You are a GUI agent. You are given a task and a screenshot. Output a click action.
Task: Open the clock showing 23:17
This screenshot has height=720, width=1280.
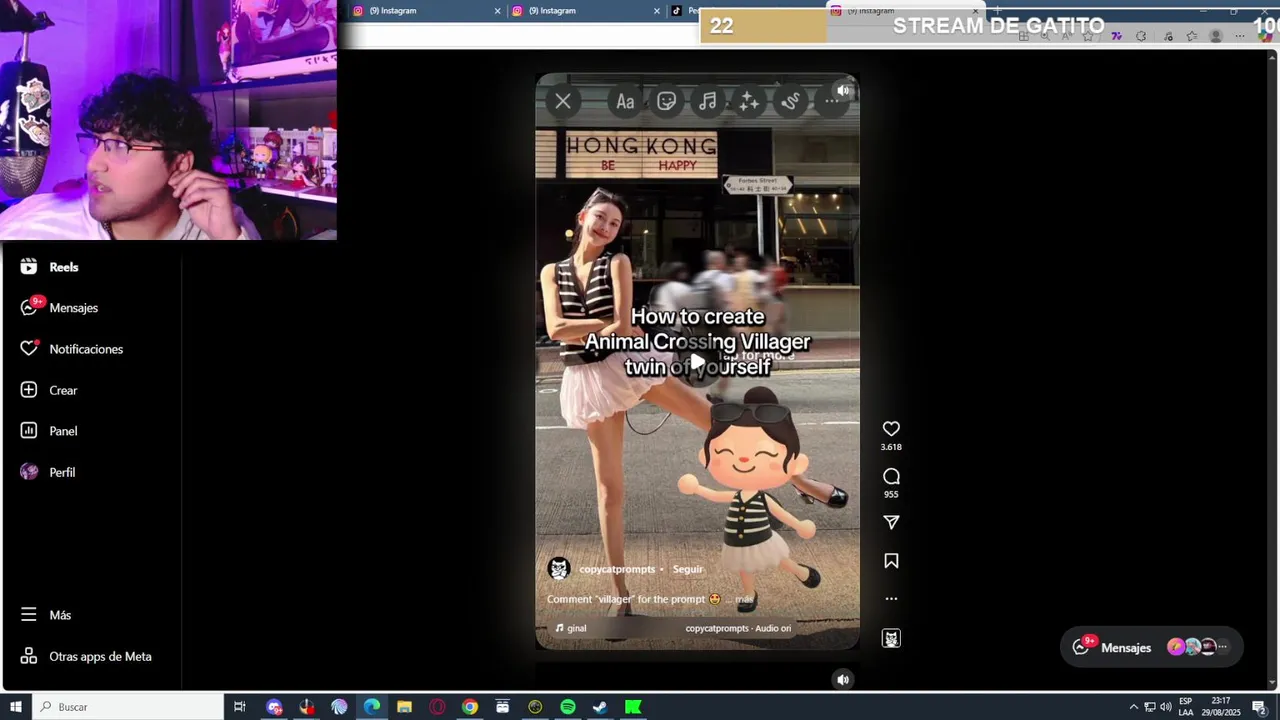coord(1221,707)
